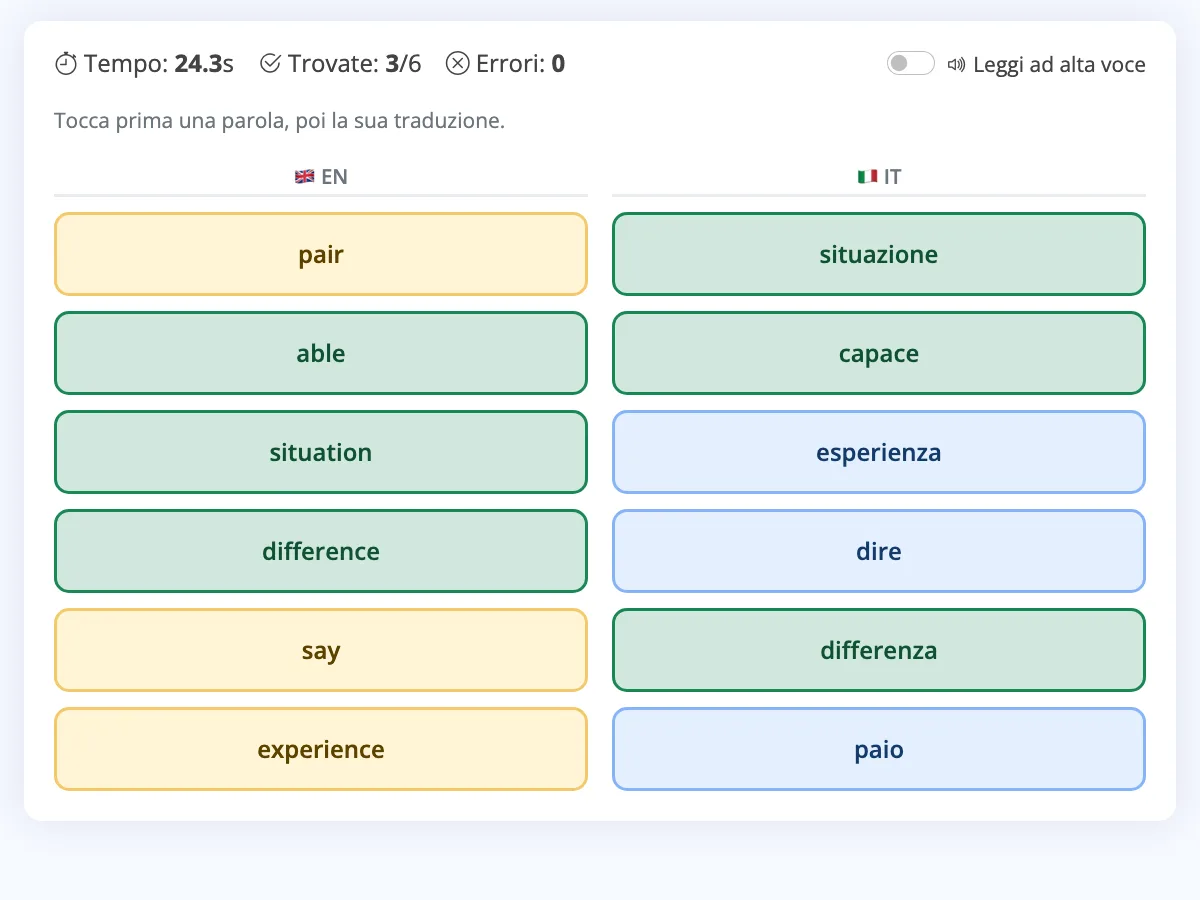Click the "Leggi ad alta voce" label text
1200x900 pixels.
(x=1059, y=65)
